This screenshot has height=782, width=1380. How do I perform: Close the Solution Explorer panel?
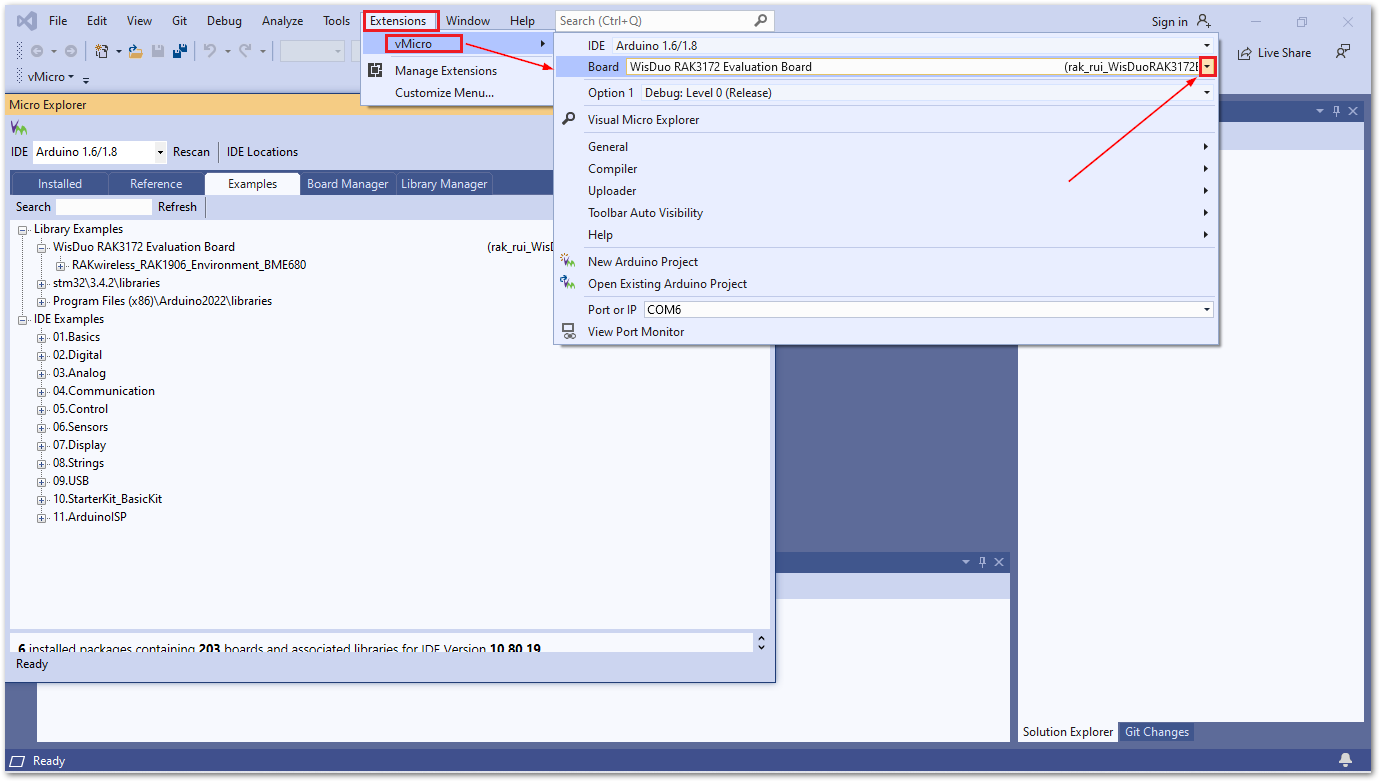coord(1353,111)
